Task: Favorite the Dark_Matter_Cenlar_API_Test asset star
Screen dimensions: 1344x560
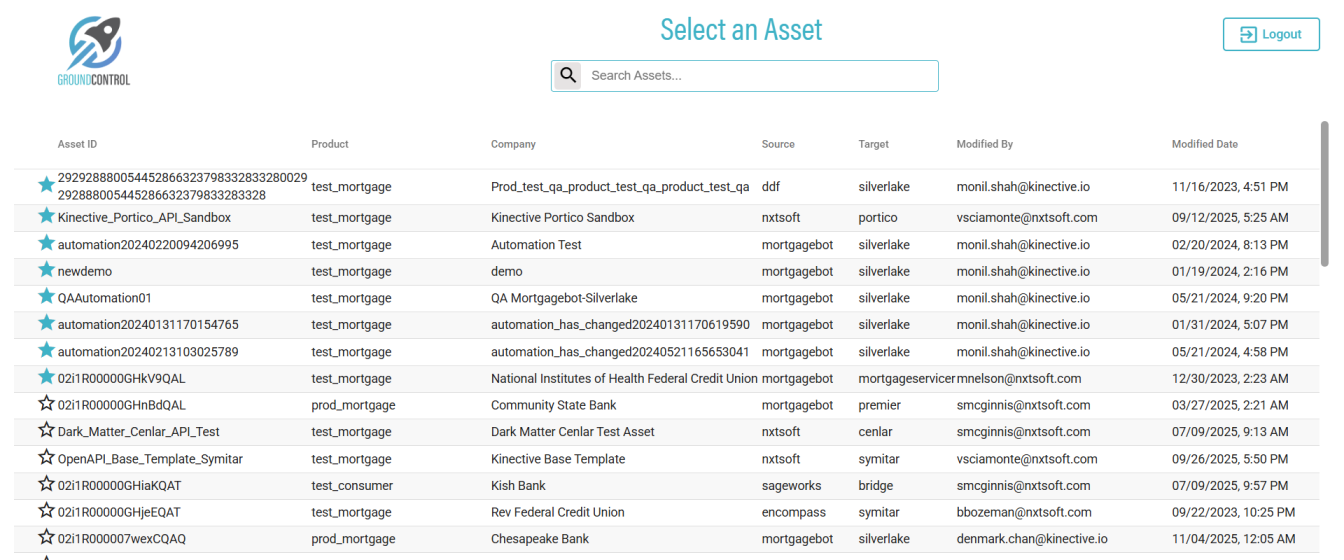Action: tap(46, 431)
